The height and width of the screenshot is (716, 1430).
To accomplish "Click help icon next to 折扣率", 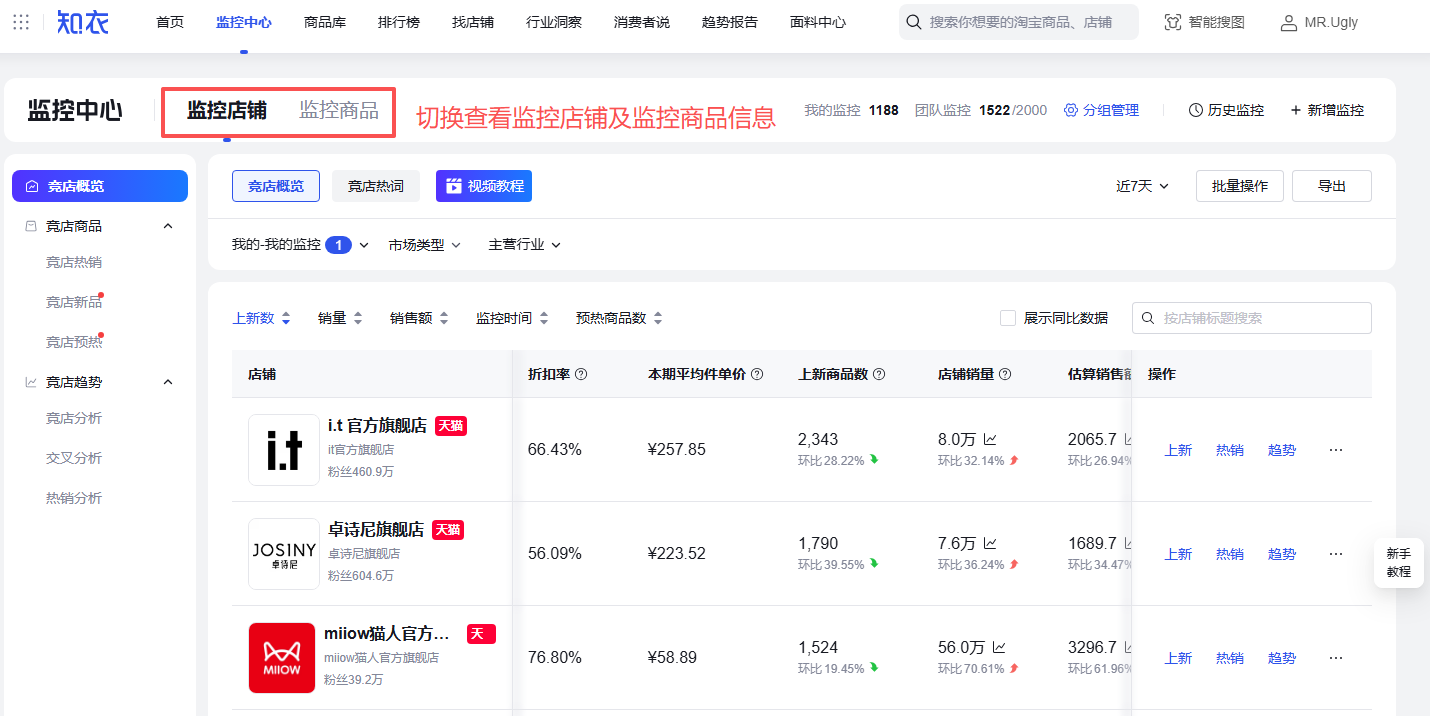I will 581,374.
